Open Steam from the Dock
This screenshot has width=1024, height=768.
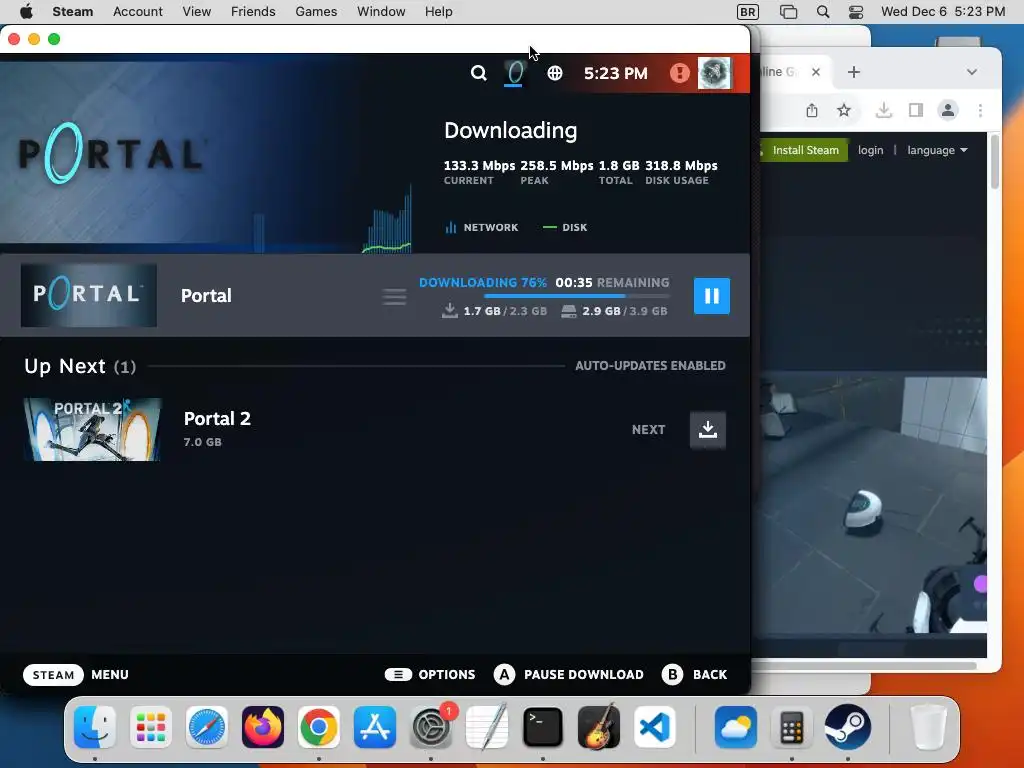(x=848, y=727)
